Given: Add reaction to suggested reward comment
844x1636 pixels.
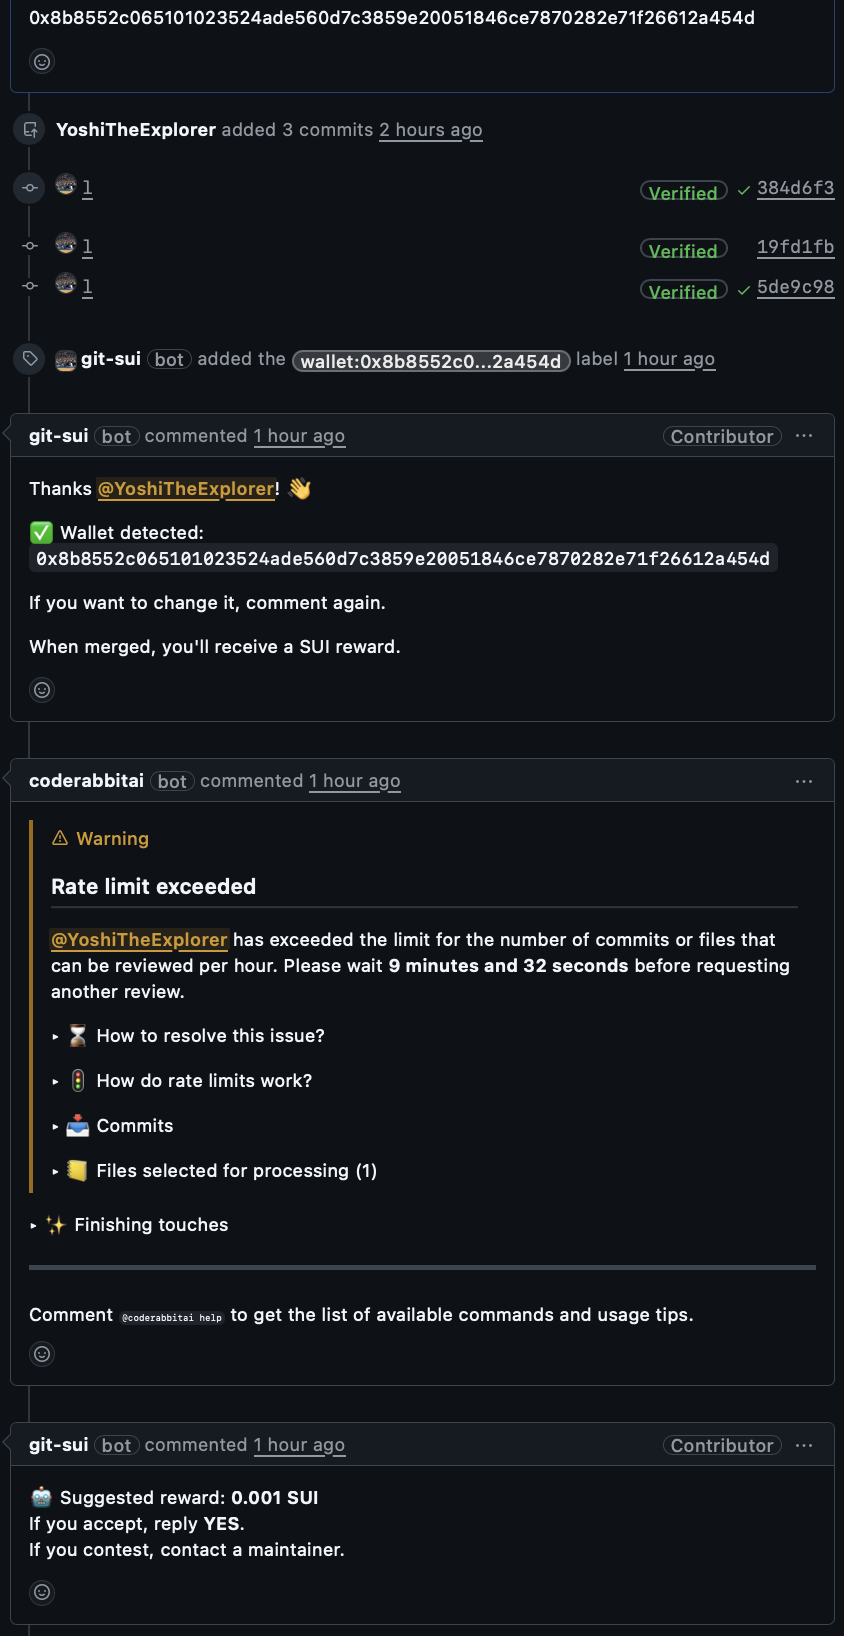Looking at the screenshot, I should [42, 1592].
